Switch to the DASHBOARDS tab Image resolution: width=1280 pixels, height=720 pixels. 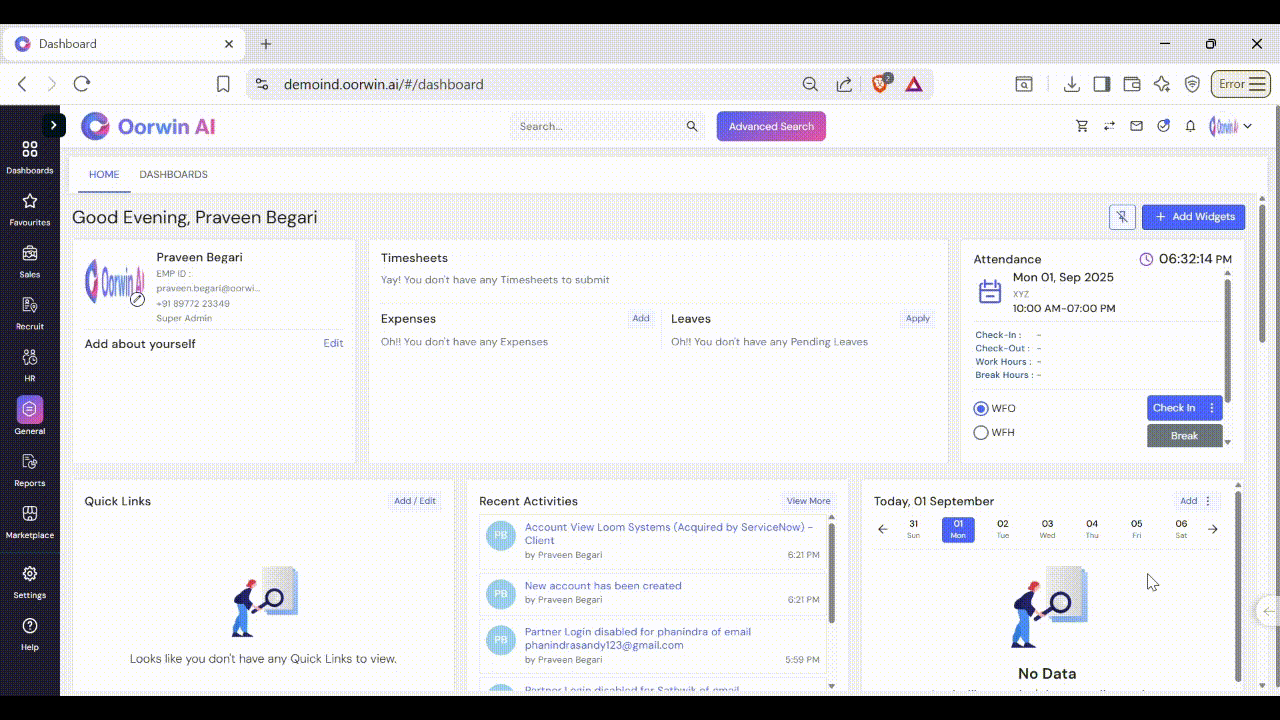[174, 174]
